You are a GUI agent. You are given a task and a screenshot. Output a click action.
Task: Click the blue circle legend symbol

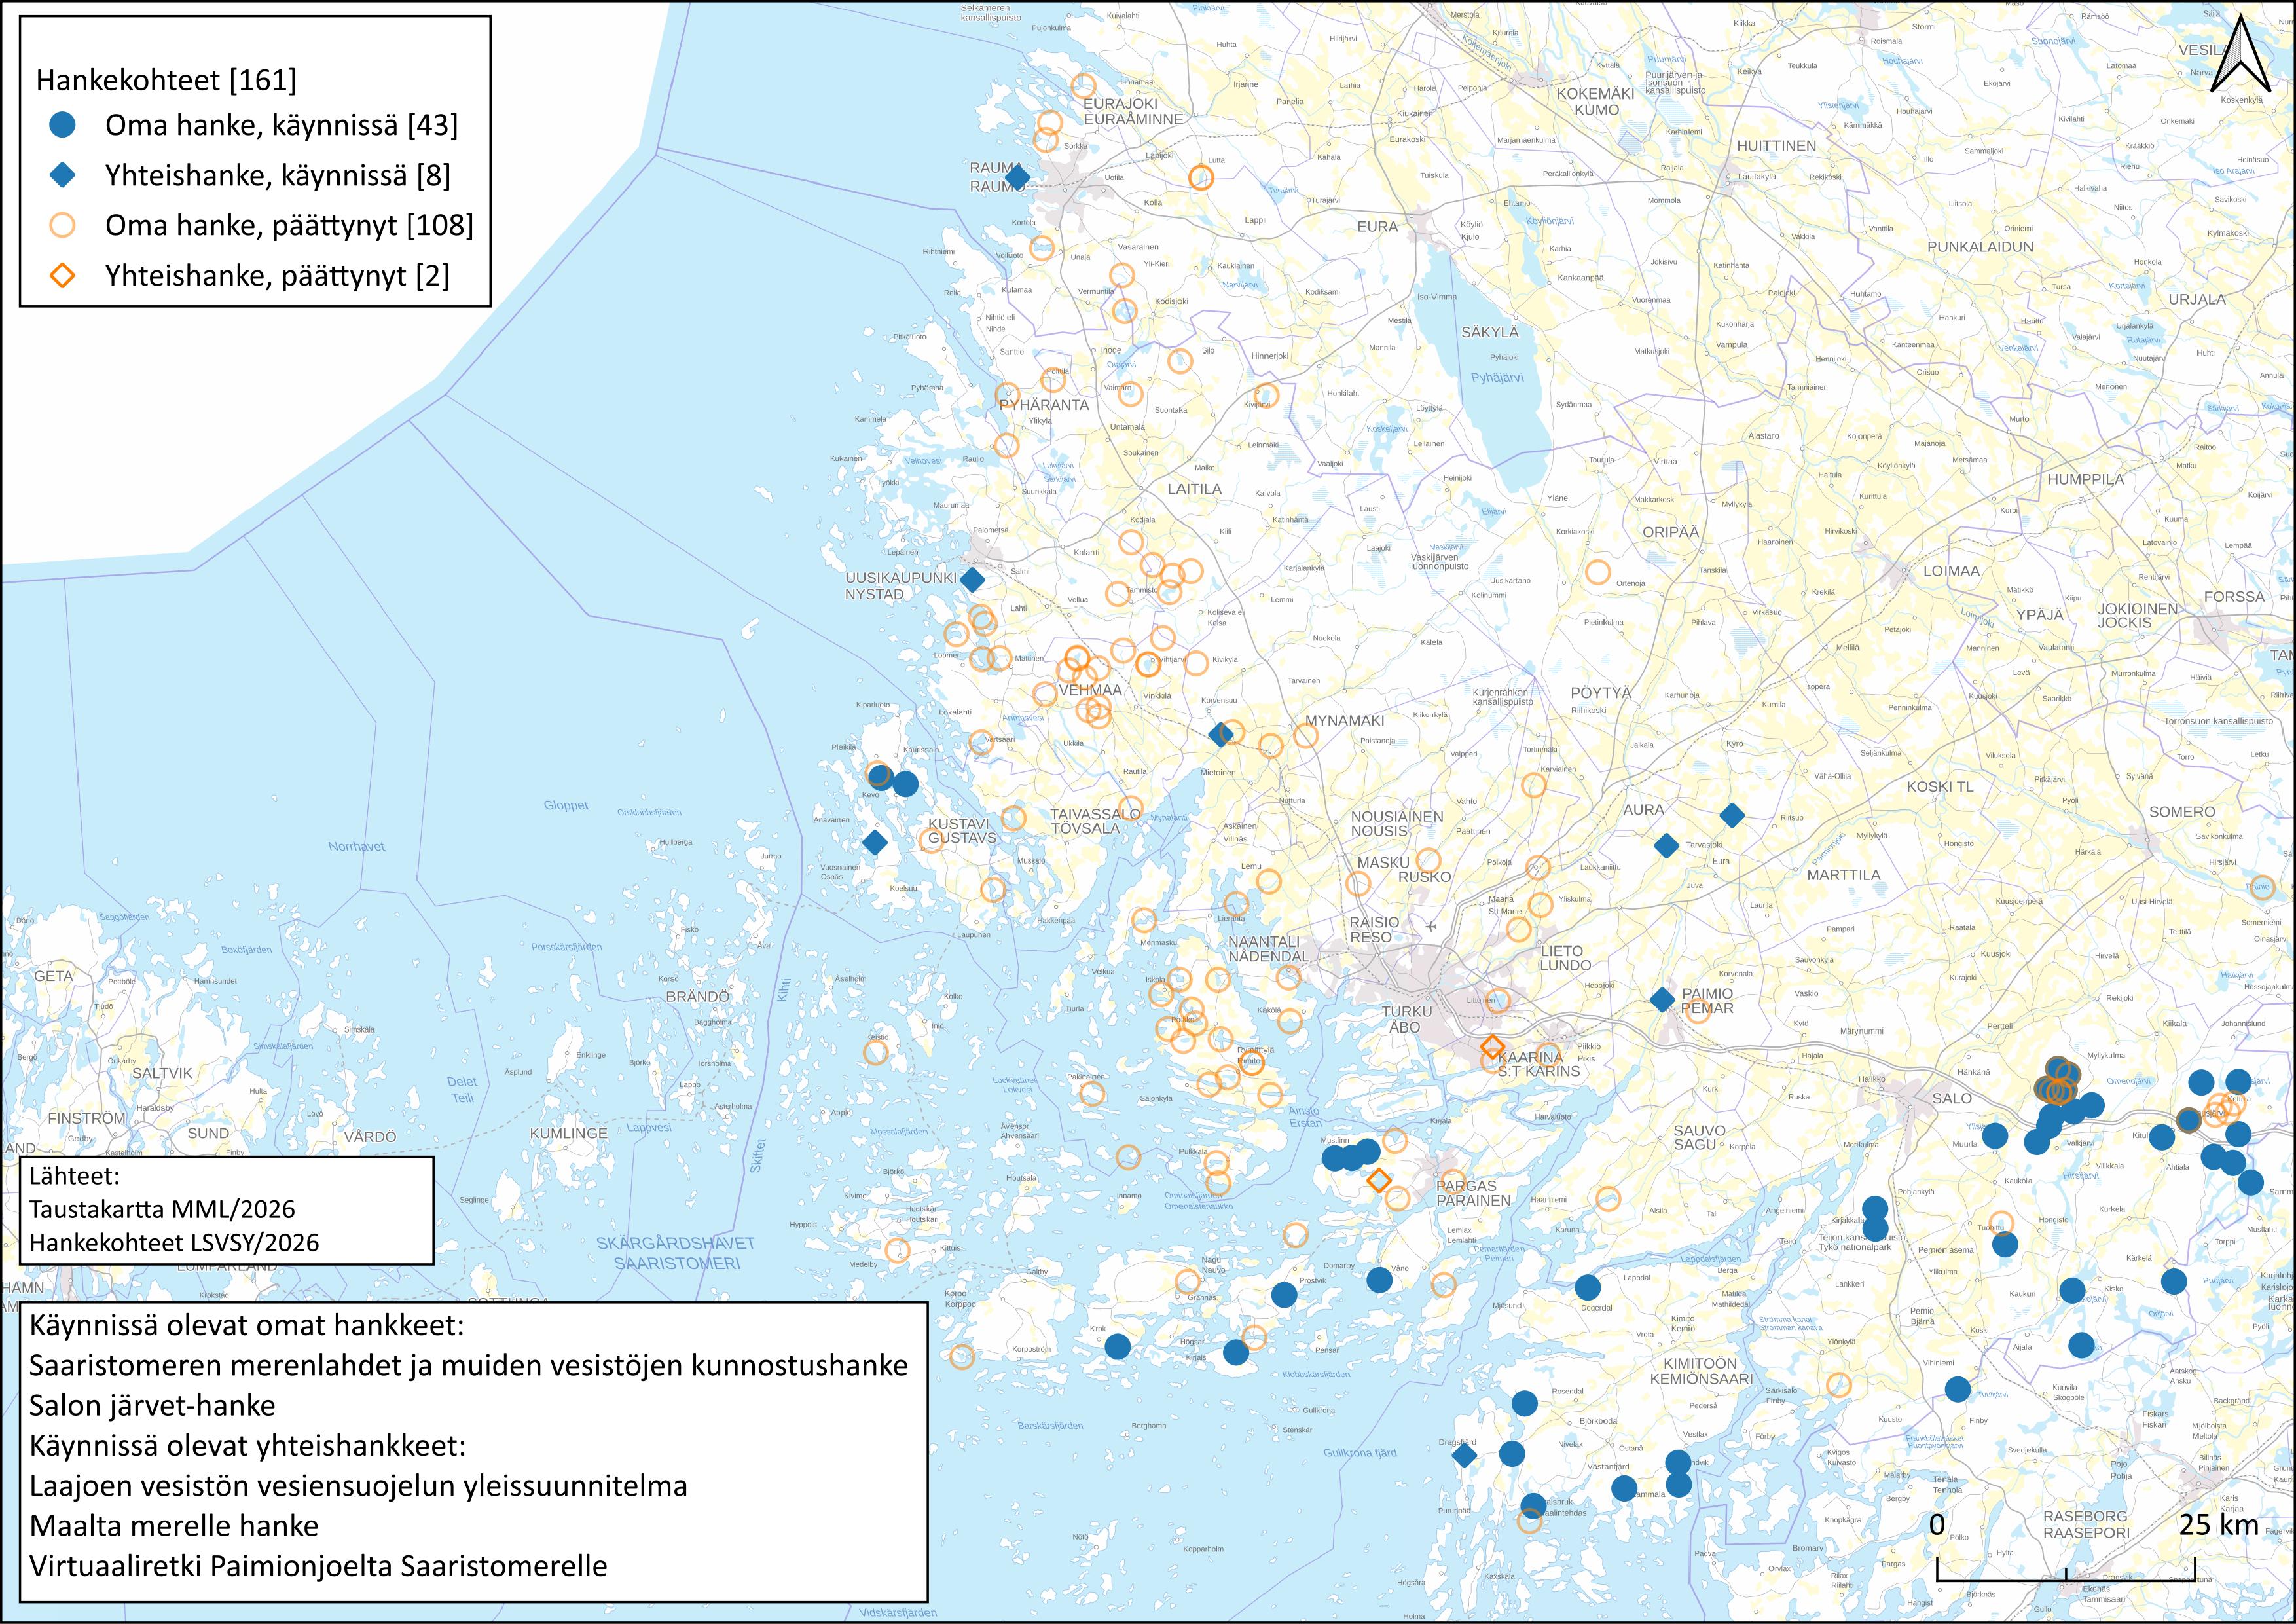[x=62, y=125]
